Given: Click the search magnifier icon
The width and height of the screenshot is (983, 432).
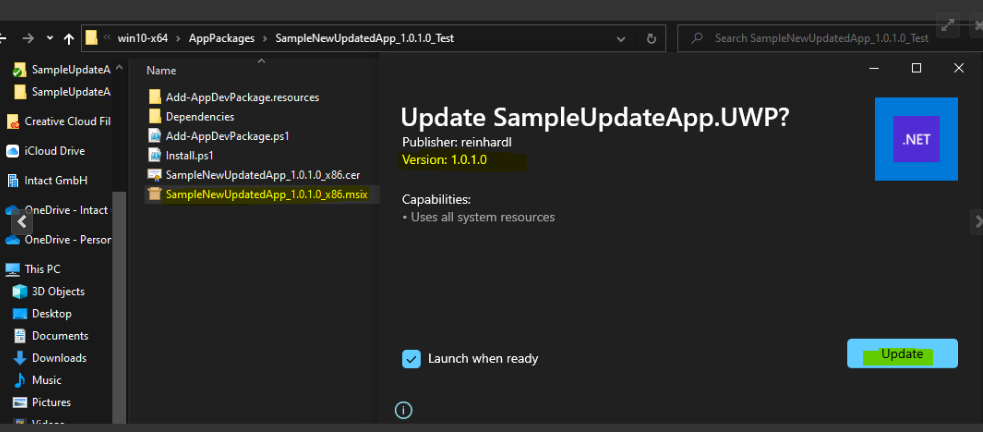Looking at the screenshot, I should 697,38.
